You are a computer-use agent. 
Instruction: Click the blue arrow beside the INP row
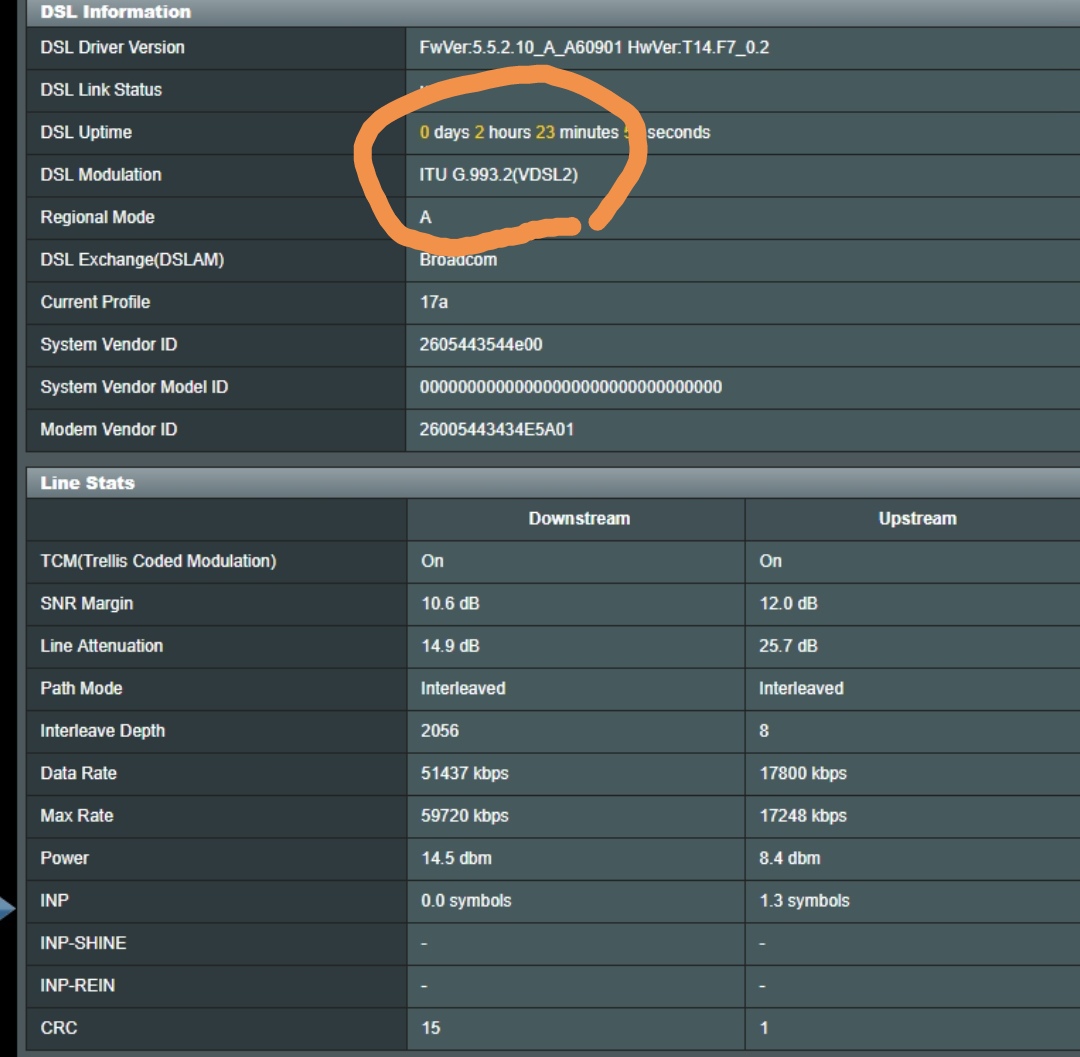pos(7,909)
